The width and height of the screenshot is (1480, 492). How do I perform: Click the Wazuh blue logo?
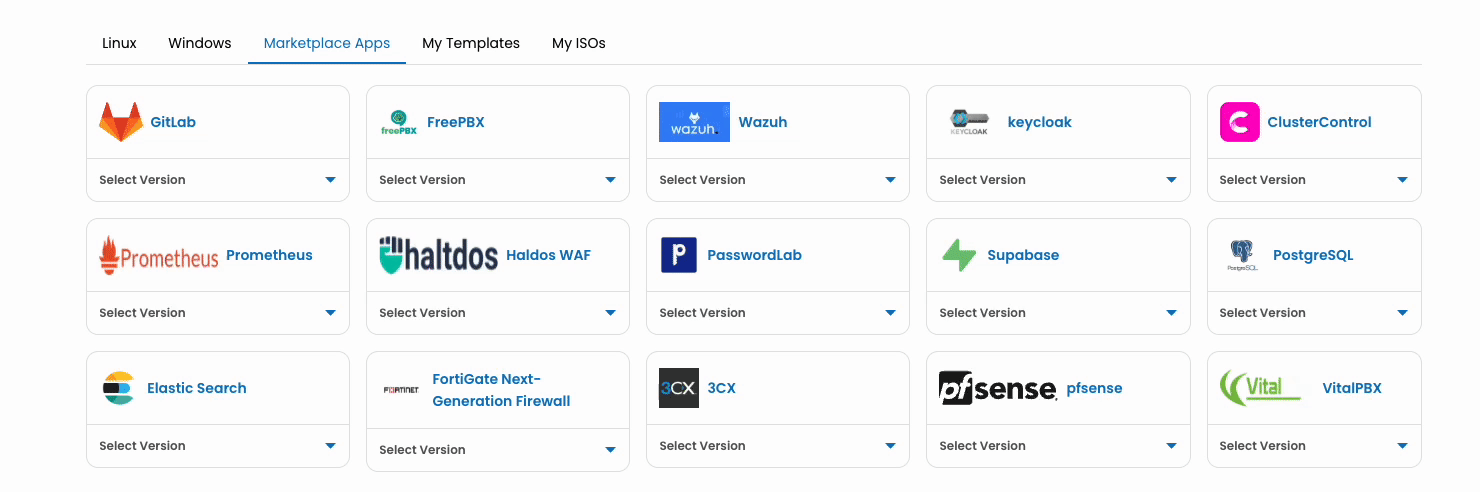point(694,122)
